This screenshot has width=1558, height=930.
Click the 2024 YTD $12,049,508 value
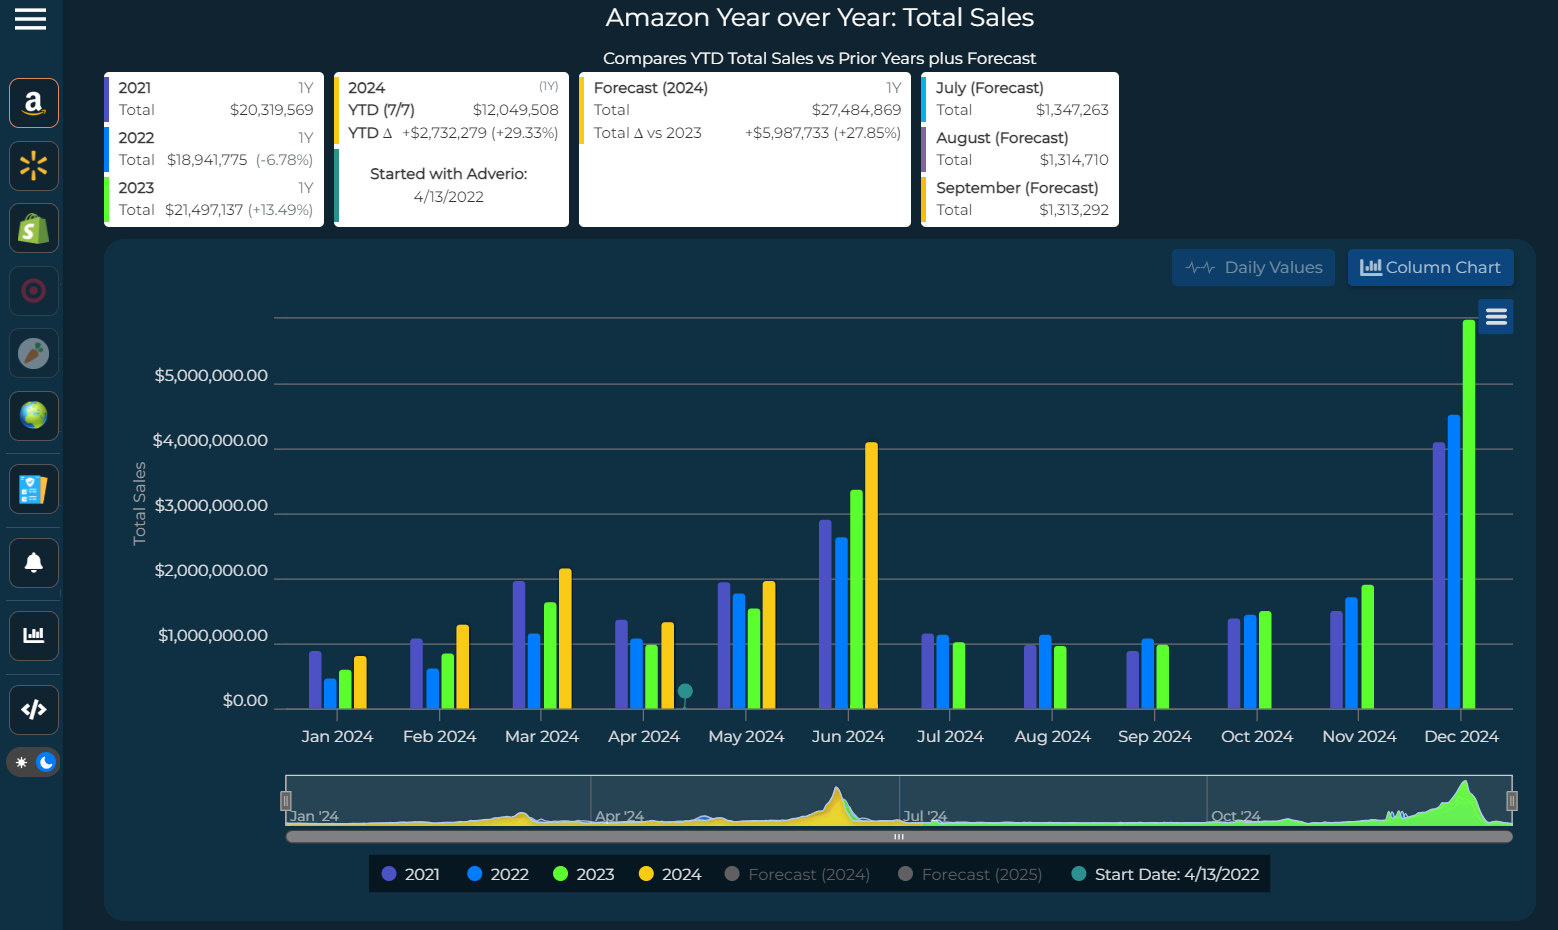[x=516, y=110]
